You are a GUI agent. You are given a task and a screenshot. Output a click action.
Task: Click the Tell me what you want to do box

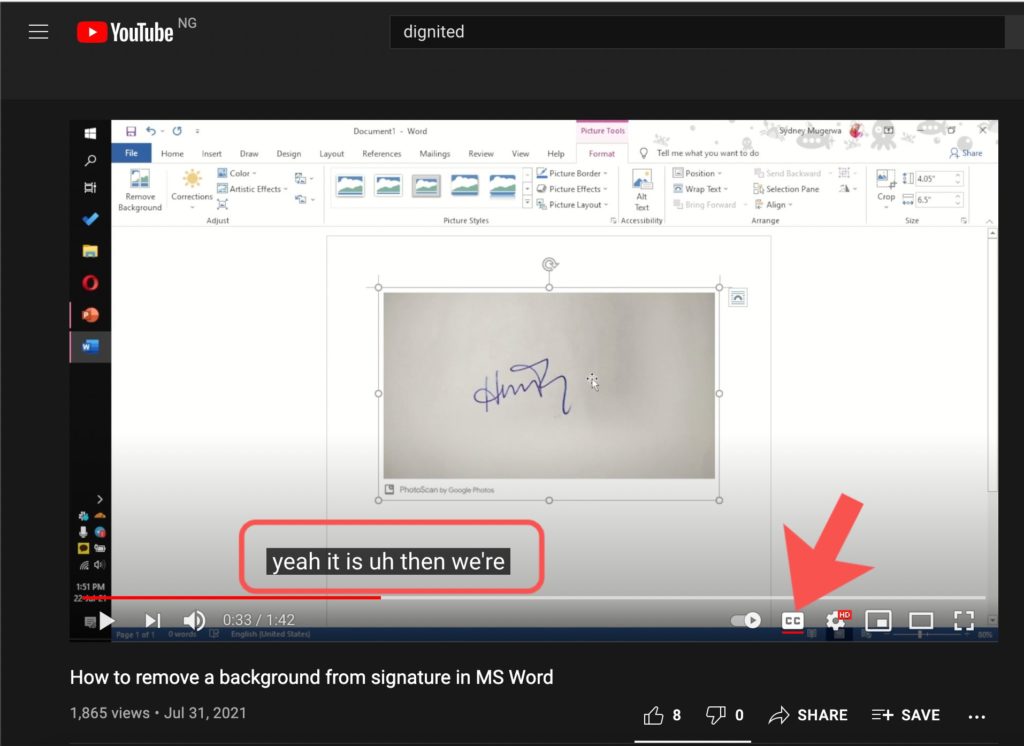click(701, 153)
